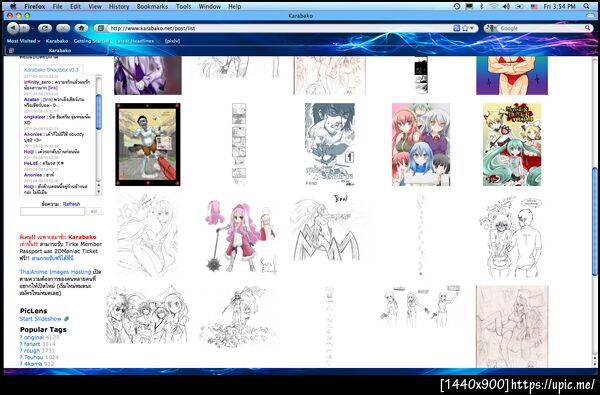Image resolution: width=600 pixels, height=395 pixels.
Task: Open a new tab with the plus button
Action: [114, 51]
